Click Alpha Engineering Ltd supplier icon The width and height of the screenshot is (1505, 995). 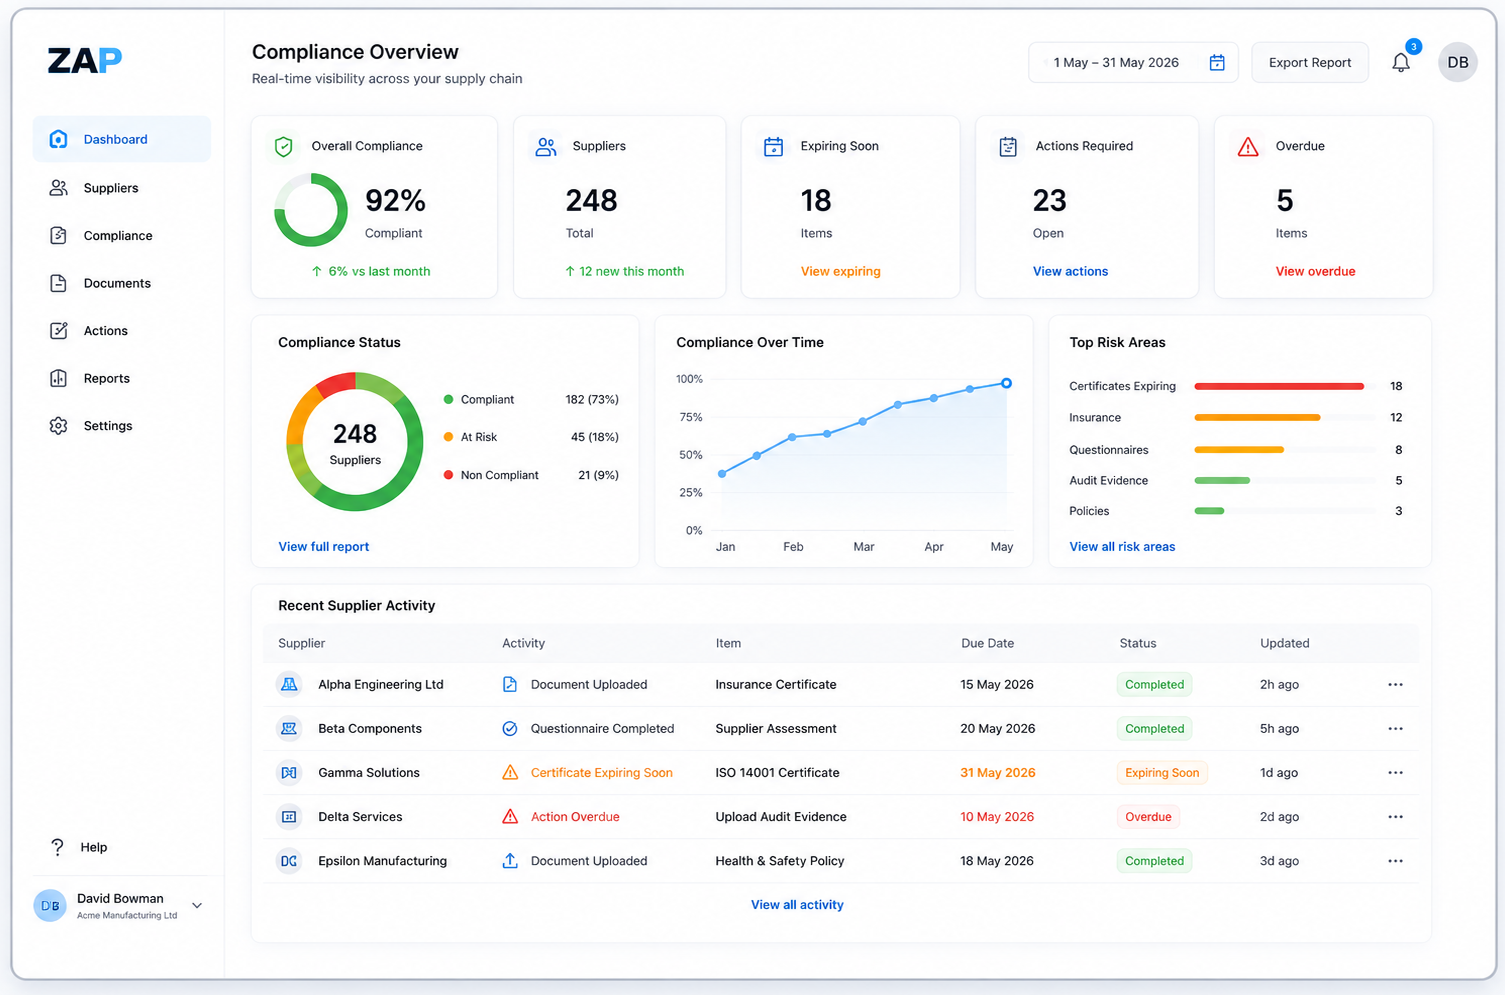(289, 685)
